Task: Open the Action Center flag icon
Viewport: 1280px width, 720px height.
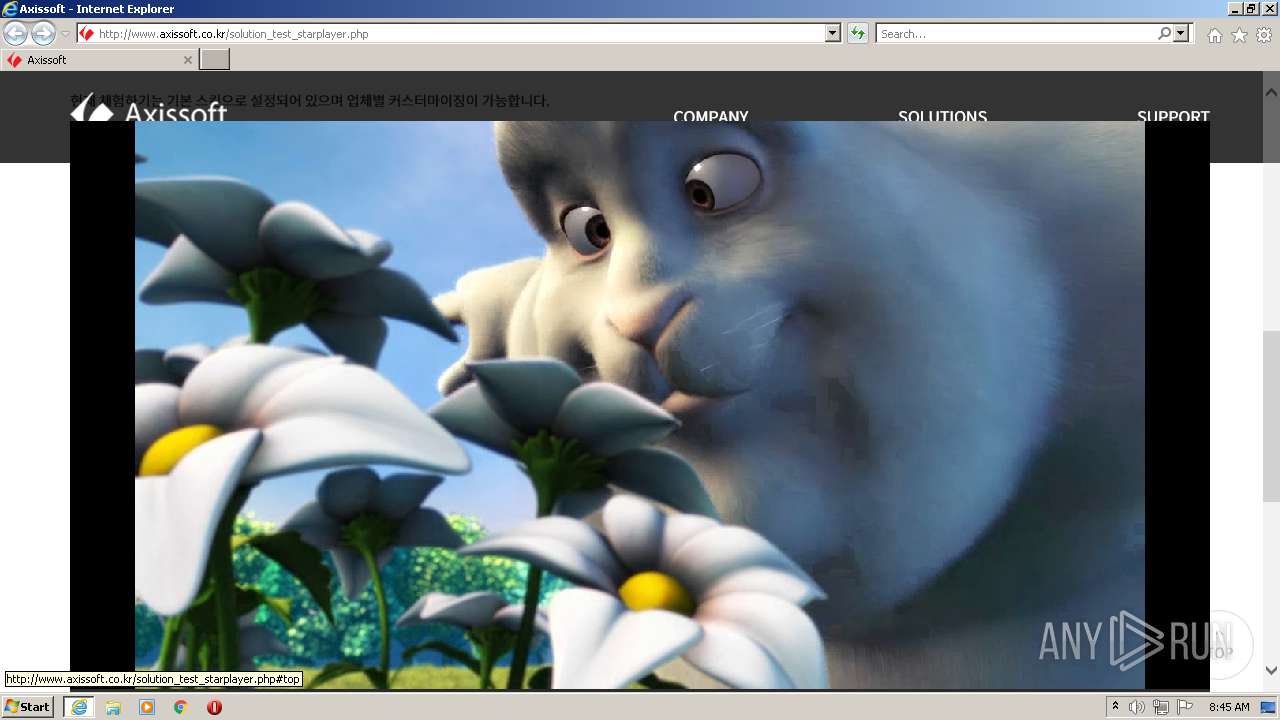Action: pos(1185,707)
